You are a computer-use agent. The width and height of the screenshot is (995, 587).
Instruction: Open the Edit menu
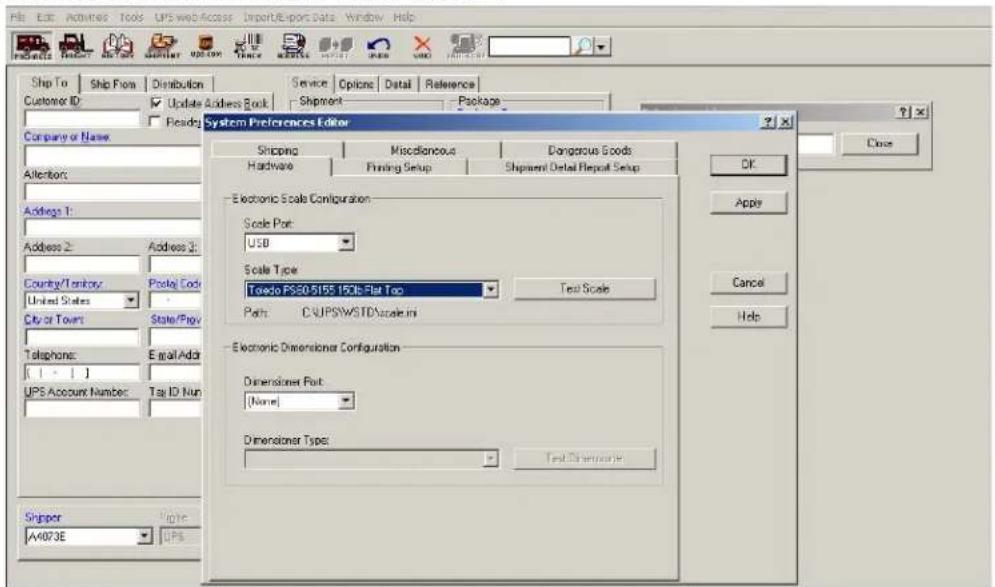tap(46, 17)
